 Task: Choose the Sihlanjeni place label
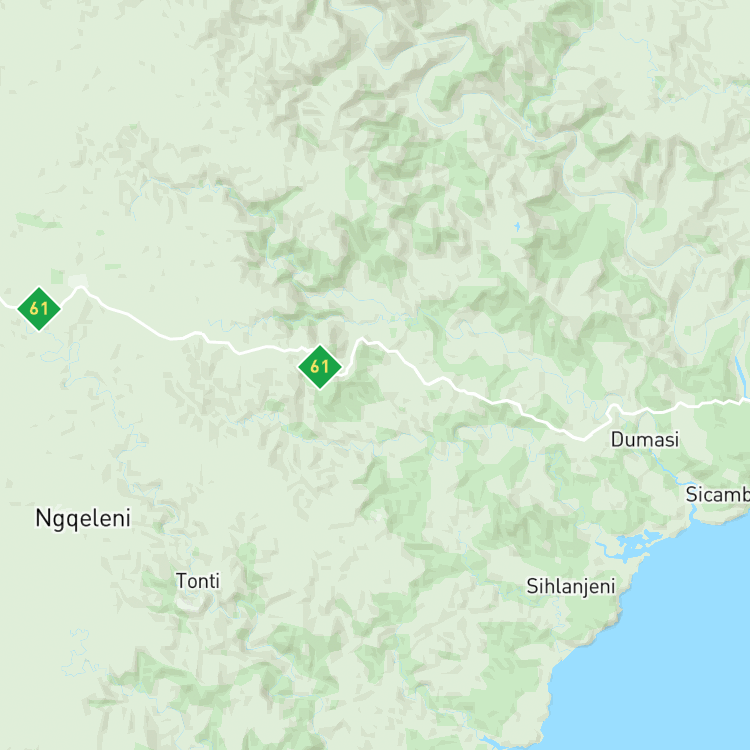pos(571,586)
